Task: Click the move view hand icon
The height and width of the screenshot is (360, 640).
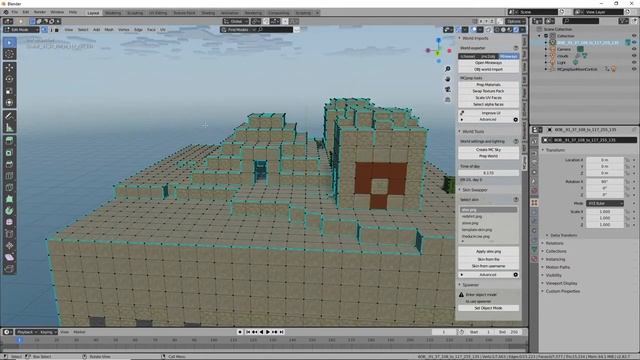Action: pyautogui.click(x=448, y=79)
